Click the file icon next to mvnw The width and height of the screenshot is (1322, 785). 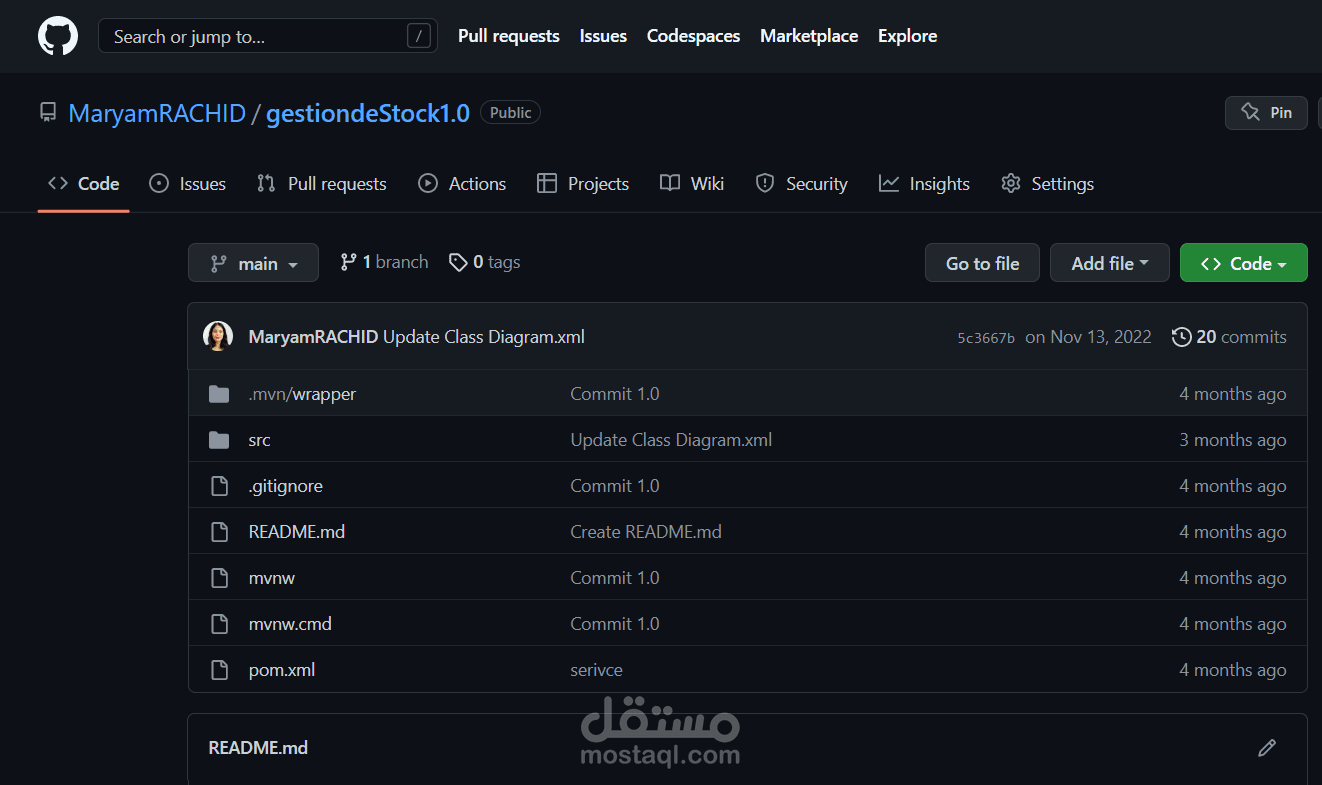coord(219,578)
